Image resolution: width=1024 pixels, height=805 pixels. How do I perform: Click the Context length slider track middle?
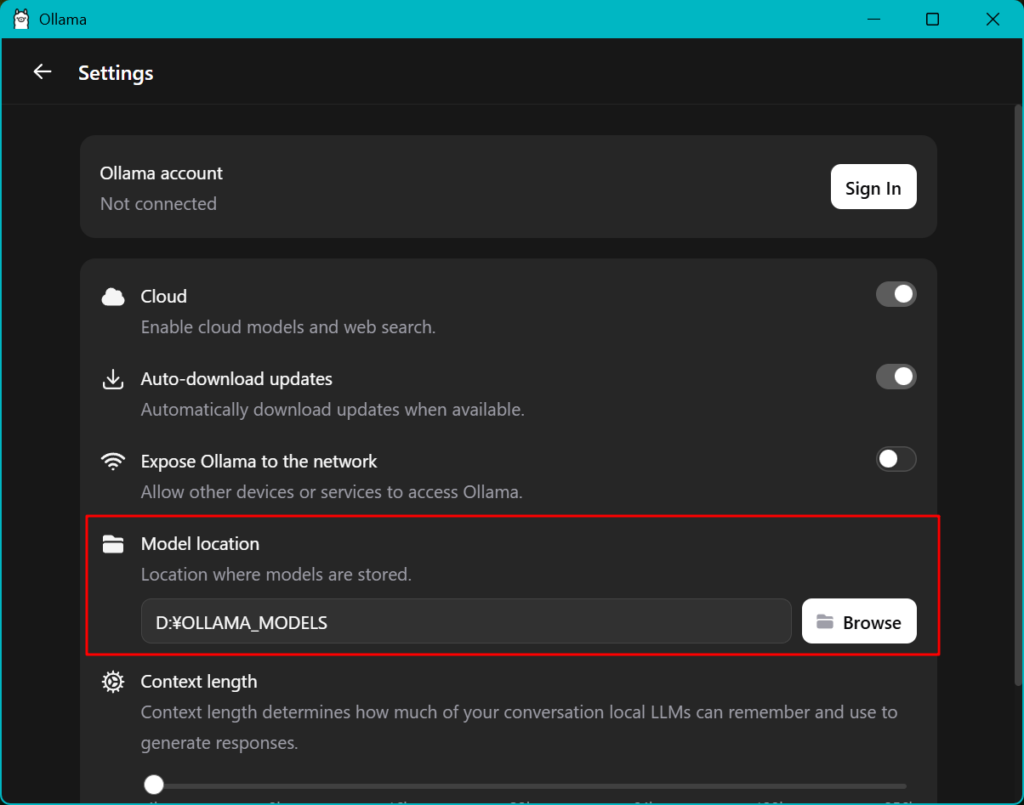[x=526, y=786]
